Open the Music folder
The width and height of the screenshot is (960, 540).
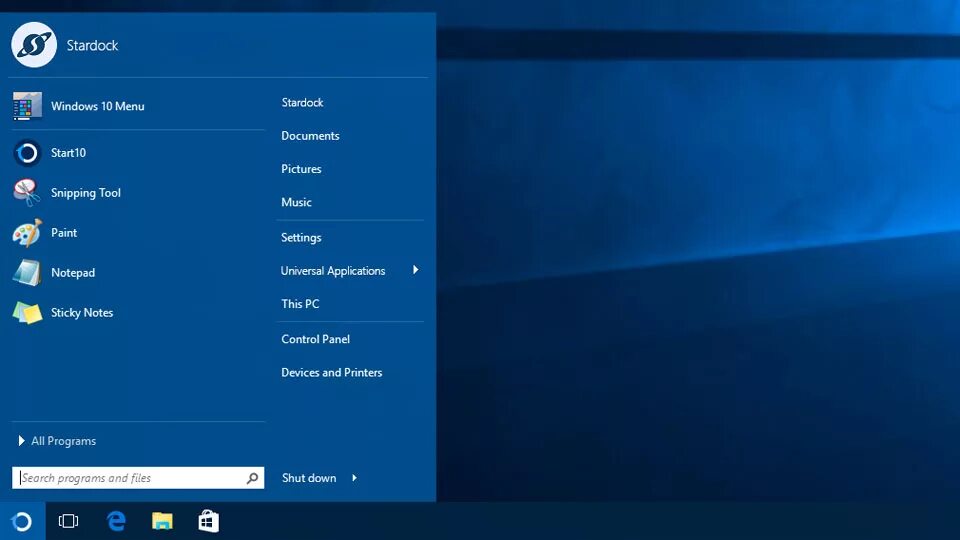296,202
